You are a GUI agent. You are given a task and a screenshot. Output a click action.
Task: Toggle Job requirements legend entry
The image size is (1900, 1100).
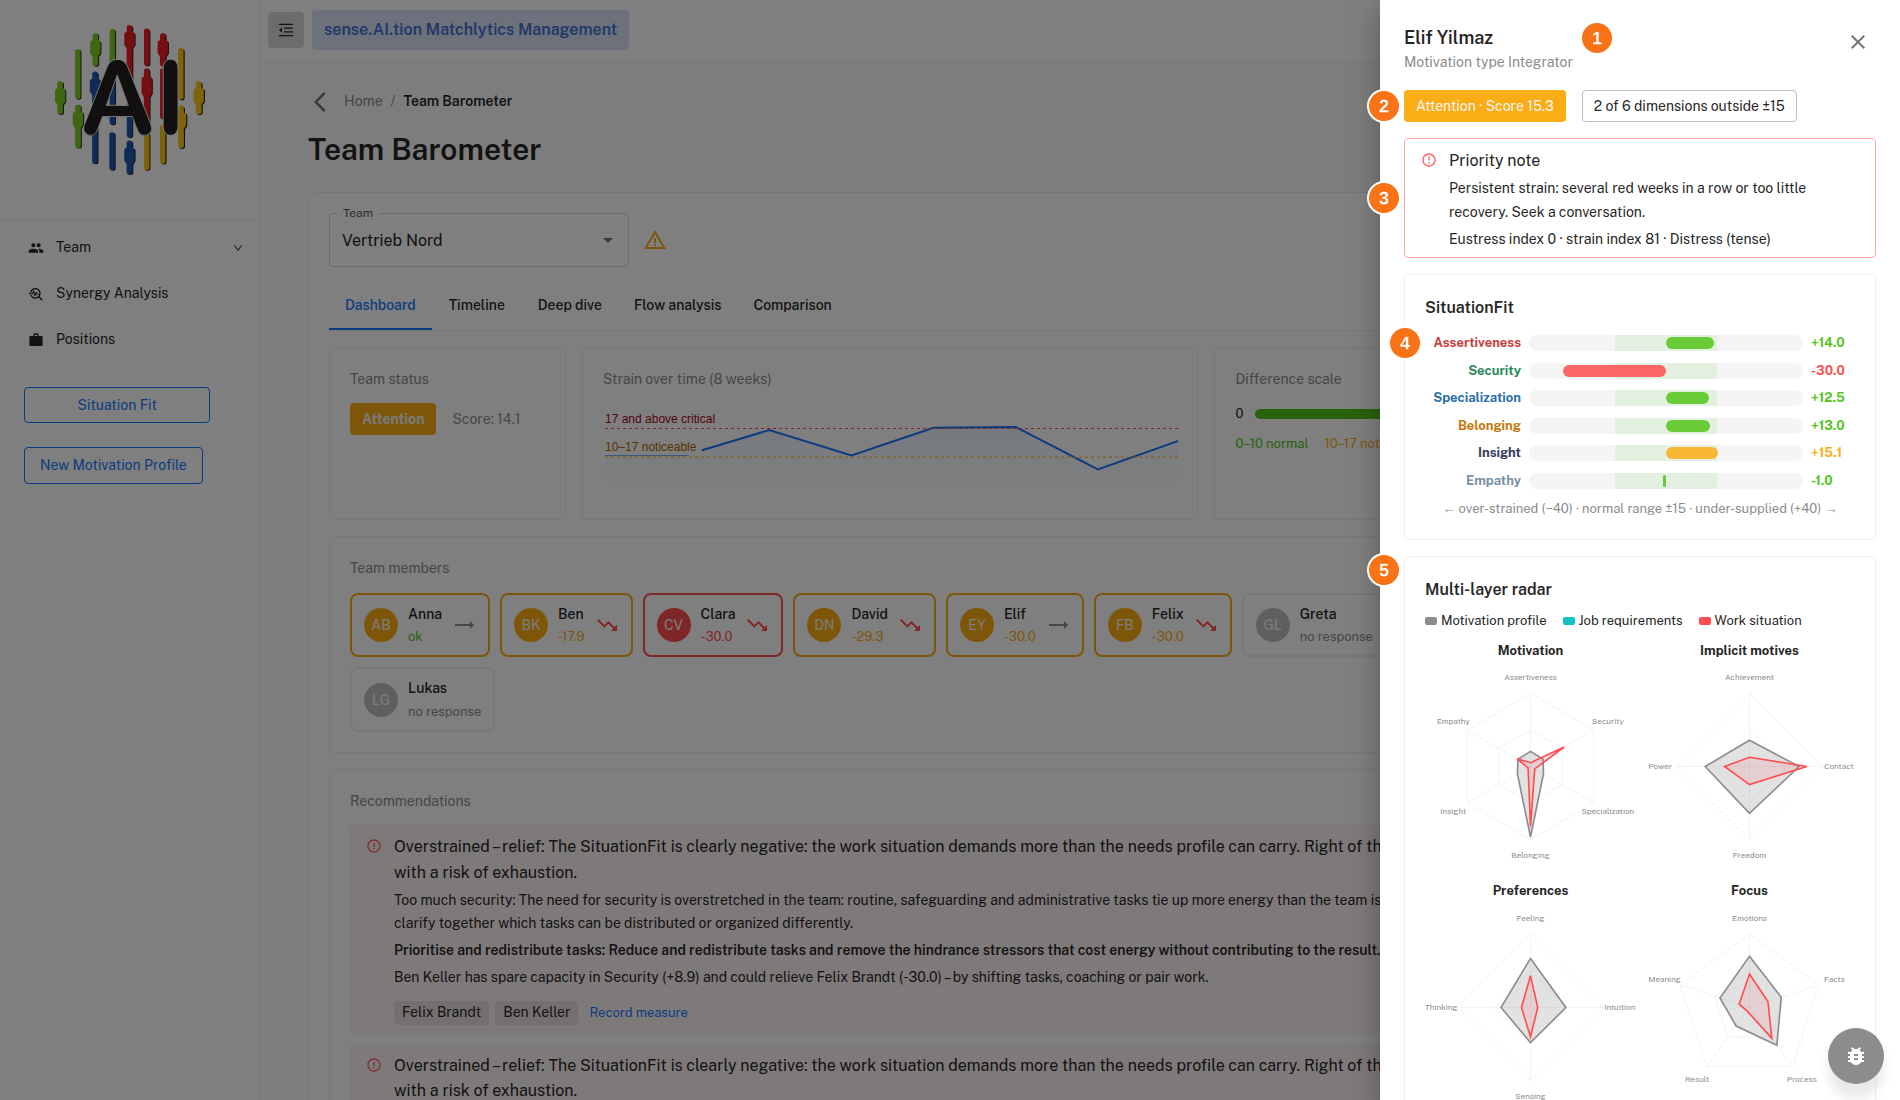click(1623, 621)
